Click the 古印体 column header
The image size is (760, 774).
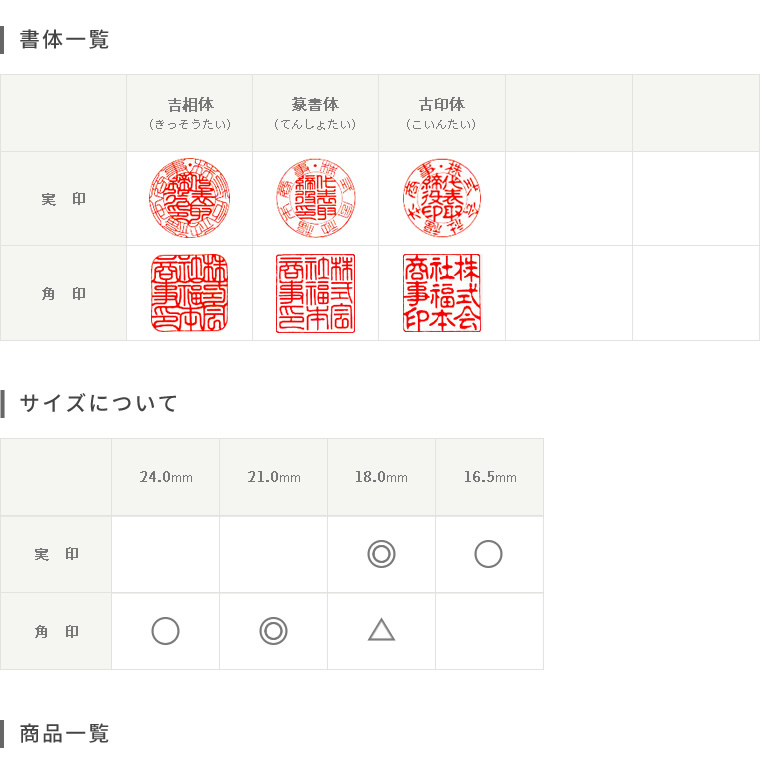tap(441, 113)
